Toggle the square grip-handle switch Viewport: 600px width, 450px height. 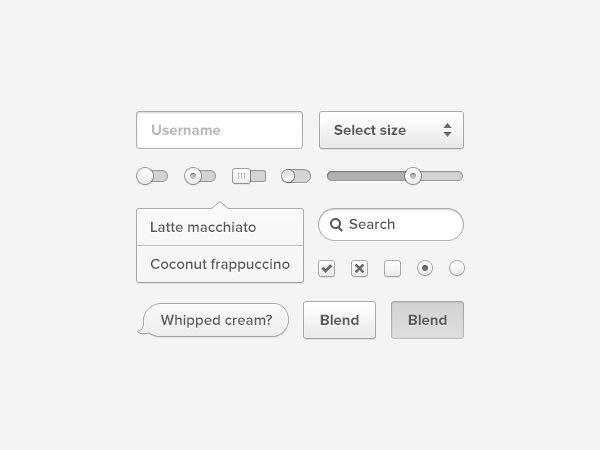click(249, 176)
